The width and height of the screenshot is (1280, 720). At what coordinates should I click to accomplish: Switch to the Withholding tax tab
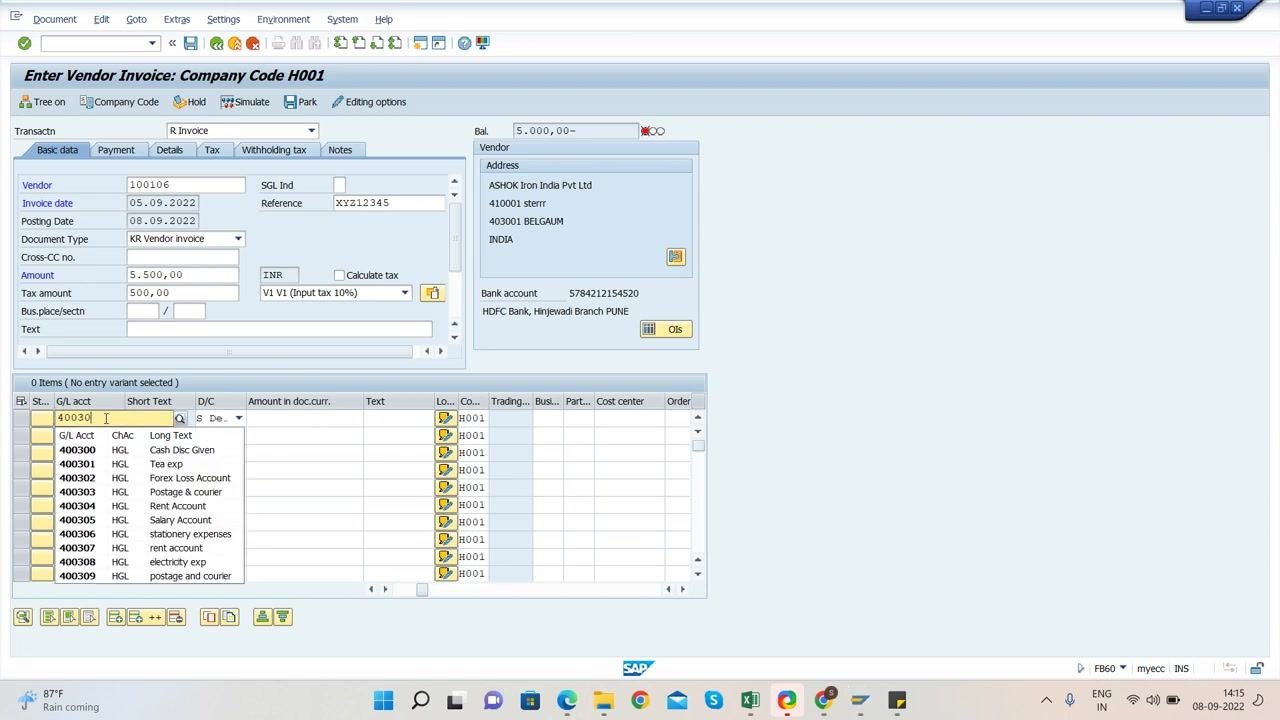point(273,150)
